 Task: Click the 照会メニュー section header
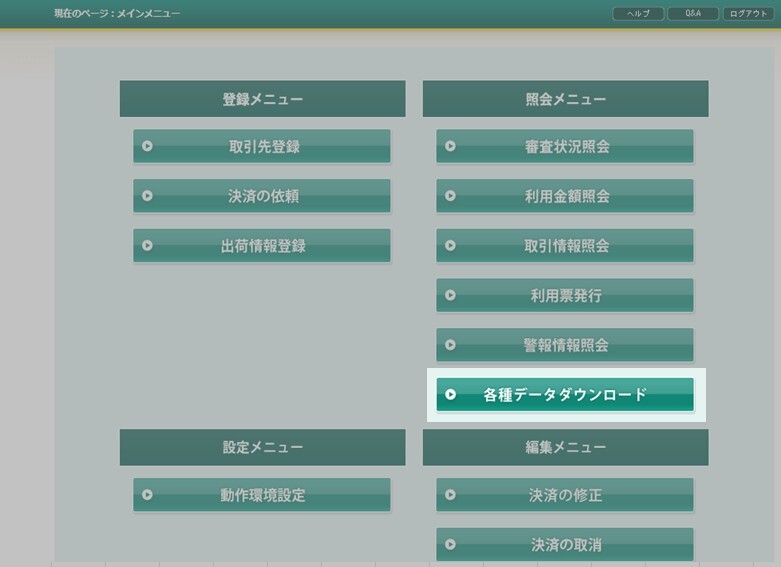[565, 99]
